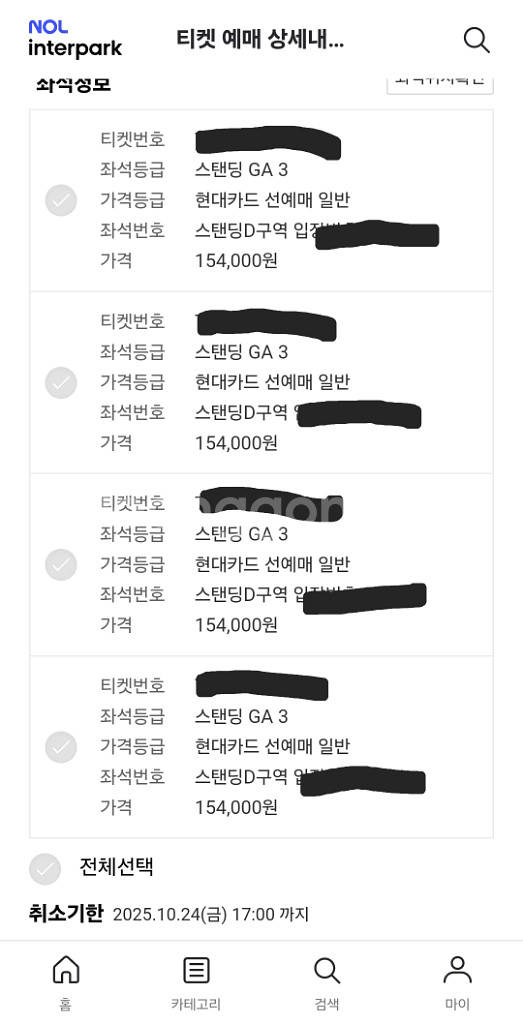Open the 카테고리 category list icon
Image resolution: width=523 pixels, height=1024 pixels.
(x=196, y=970)
